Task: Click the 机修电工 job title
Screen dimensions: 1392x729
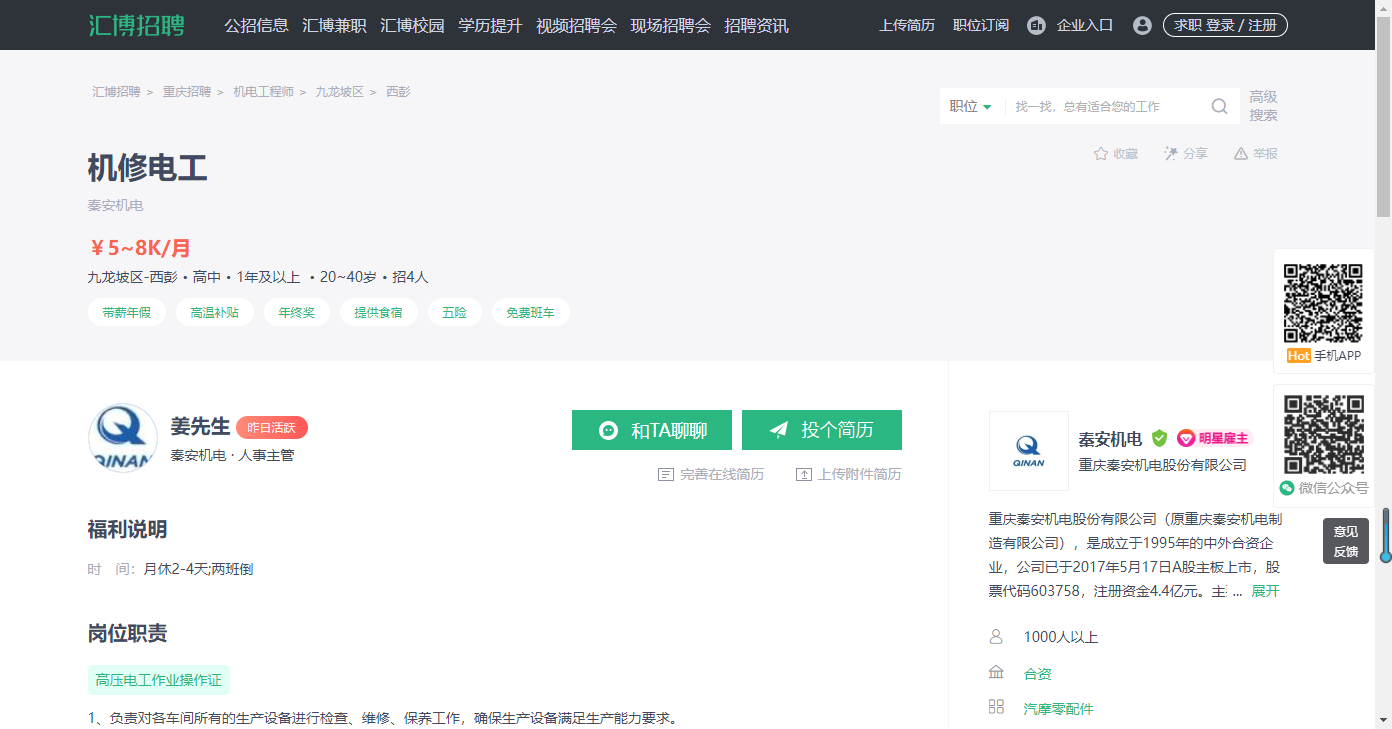Action: [x=148, y=168]
